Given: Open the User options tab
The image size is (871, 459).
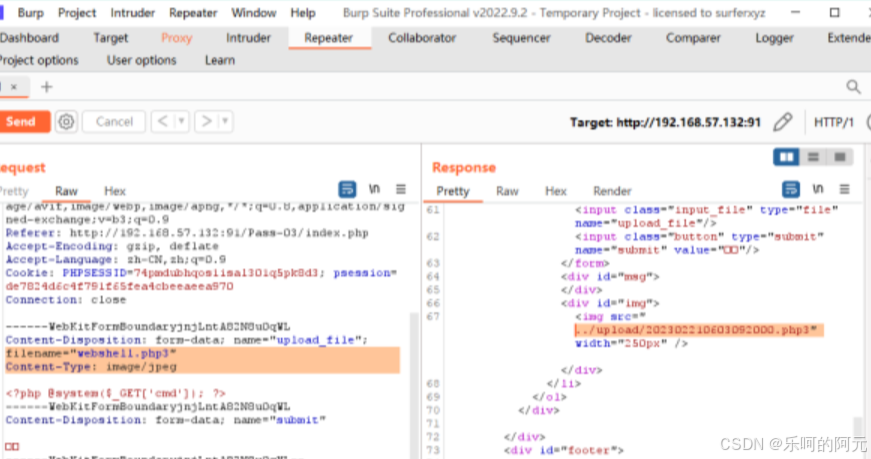Looking at the screenshot, I should 141,60.
